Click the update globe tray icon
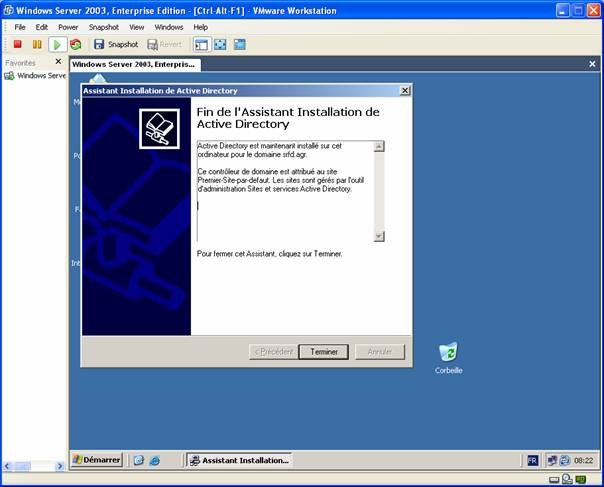 click(x=565, y=460)
